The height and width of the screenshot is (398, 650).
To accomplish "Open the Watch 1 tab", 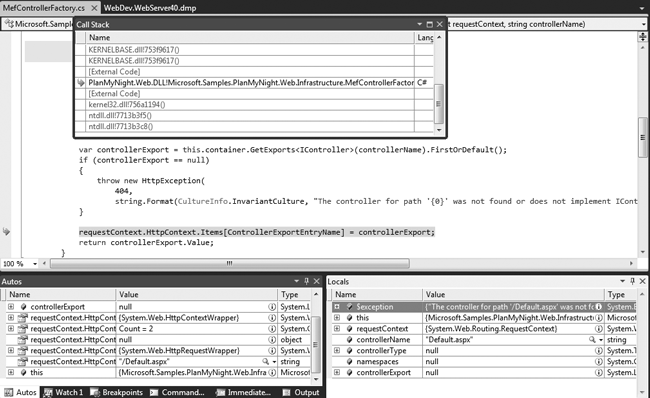I will coord(64,392).
